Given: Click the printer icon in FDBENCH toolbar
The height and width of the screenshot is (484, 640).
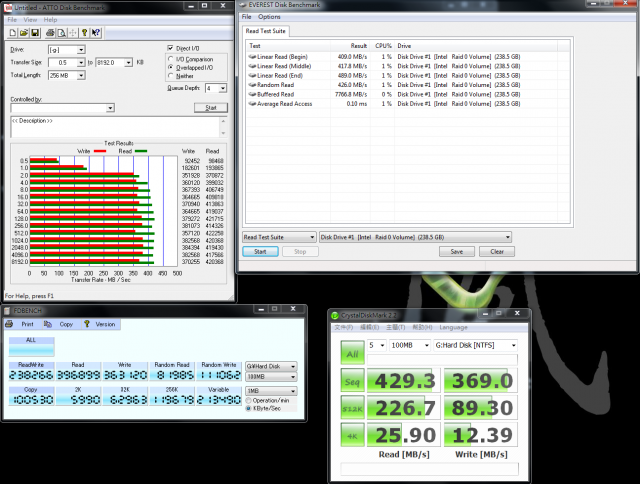Looking at the screenshot, I should [x=9, y=324].
